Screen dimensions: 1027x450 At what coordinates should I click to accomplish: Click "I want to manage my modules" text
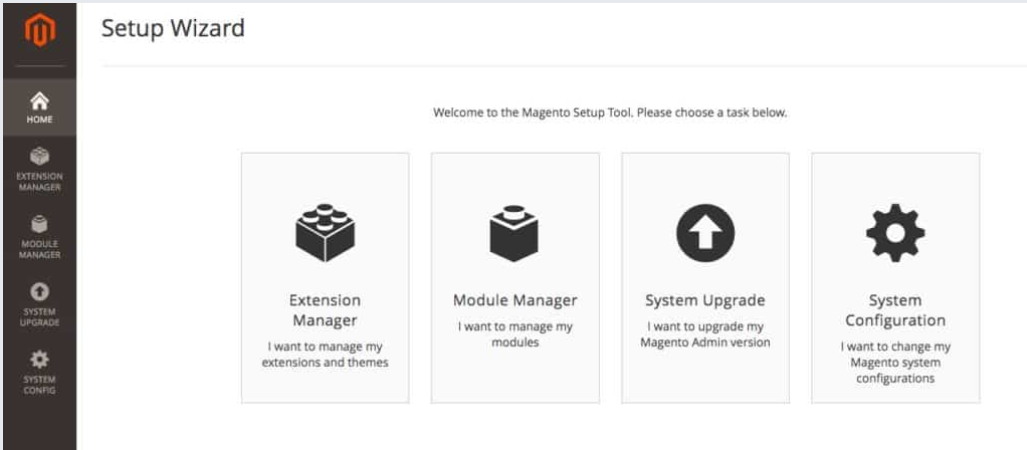515,334
